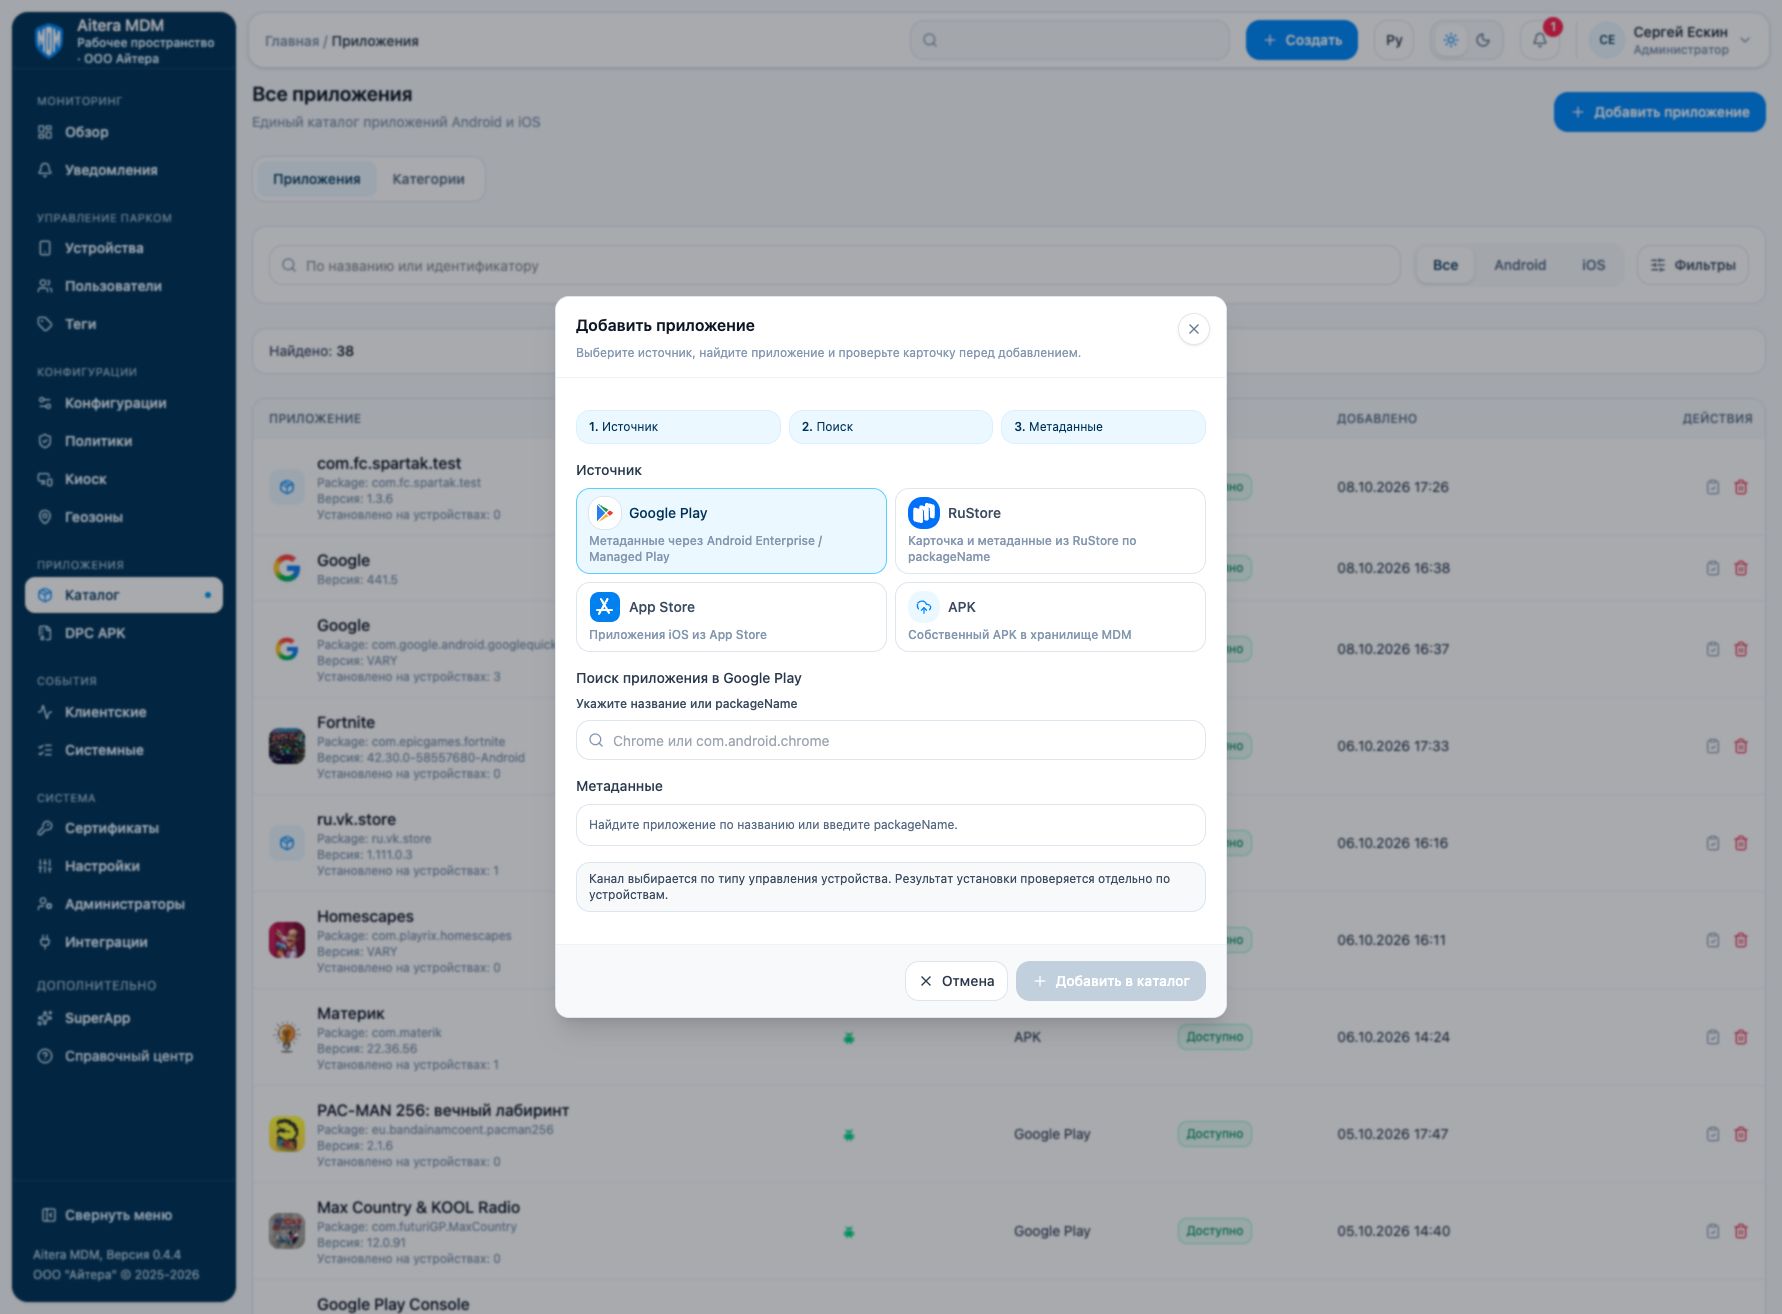Filter the app list by iOS

pyautogui.click(x=1593, y=265)
